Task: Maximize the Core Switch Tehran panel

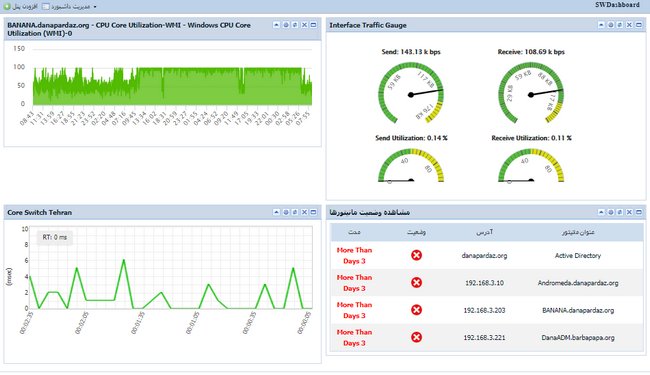Action: [x=313, y=212]
